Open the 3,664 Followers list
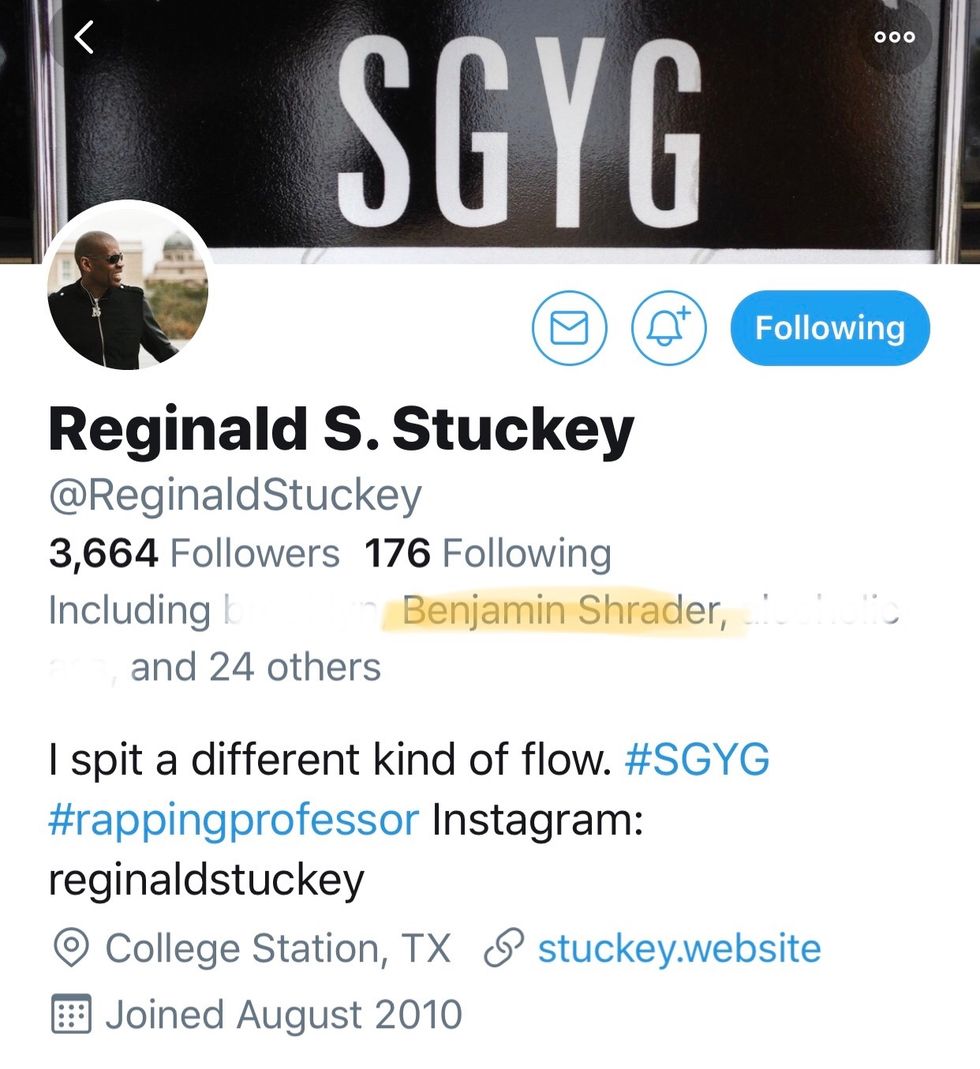The height and width of the screenshot is (1069, 980). 194,553
